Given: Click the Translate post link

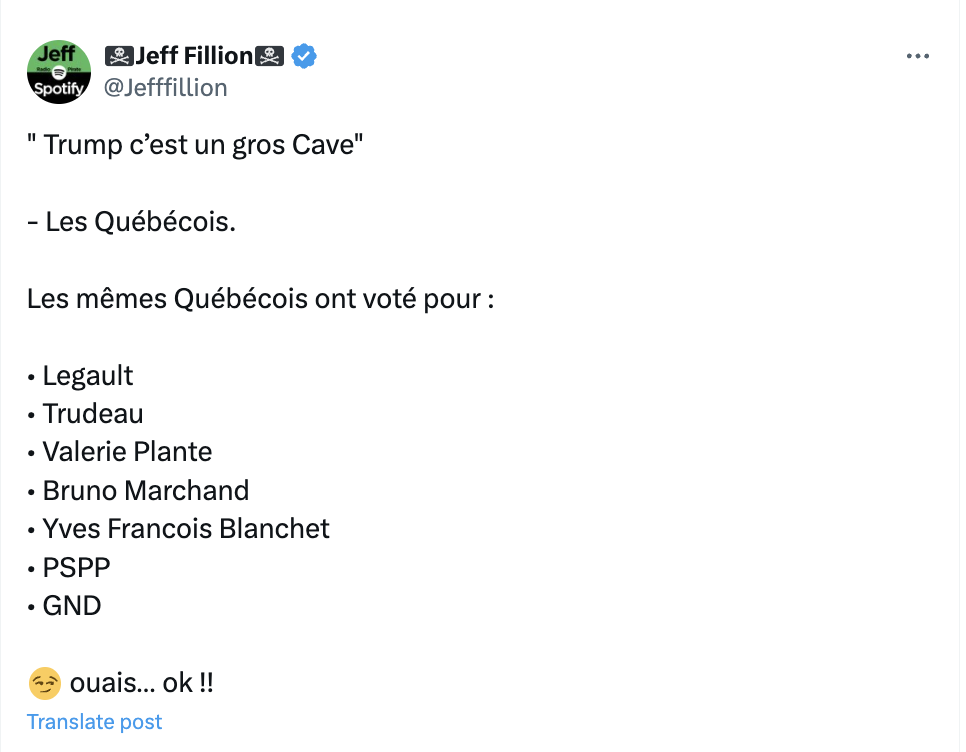Looking at the screenshot, I should pyautogui.click(x=94, y=722).
